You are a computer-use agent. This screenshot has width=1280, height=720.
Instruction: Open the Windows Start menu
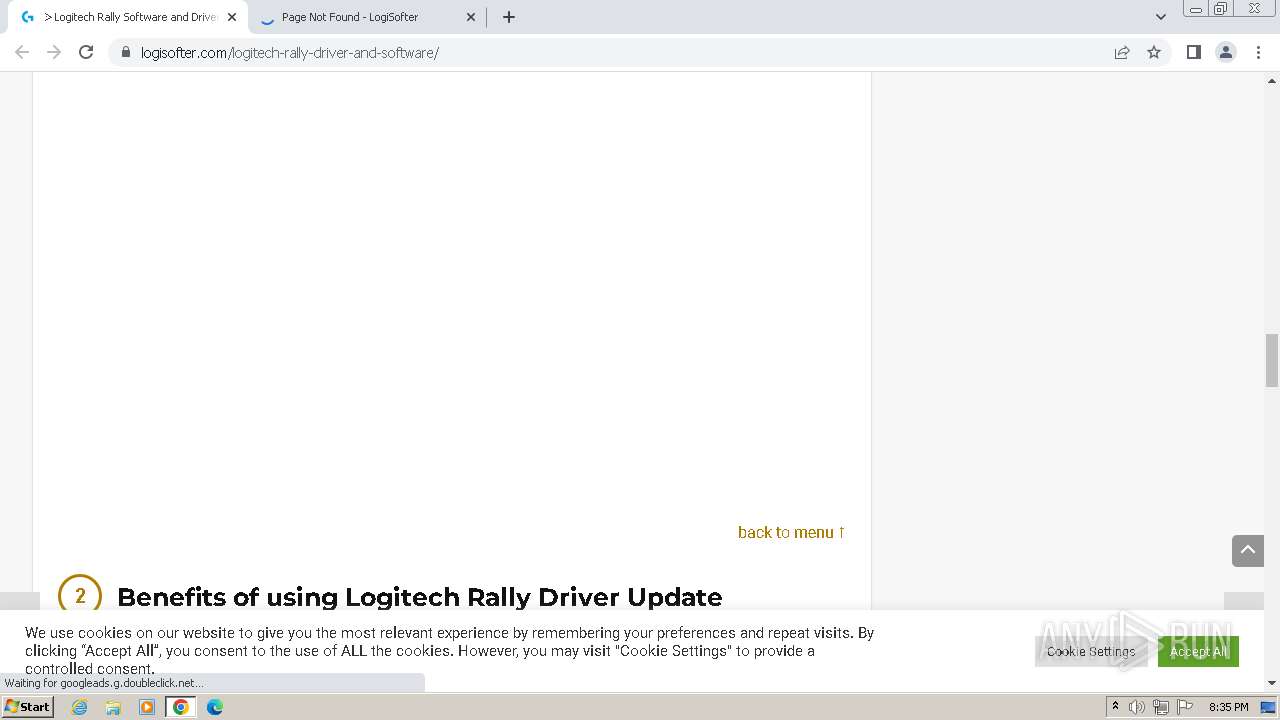coord(27,706)
